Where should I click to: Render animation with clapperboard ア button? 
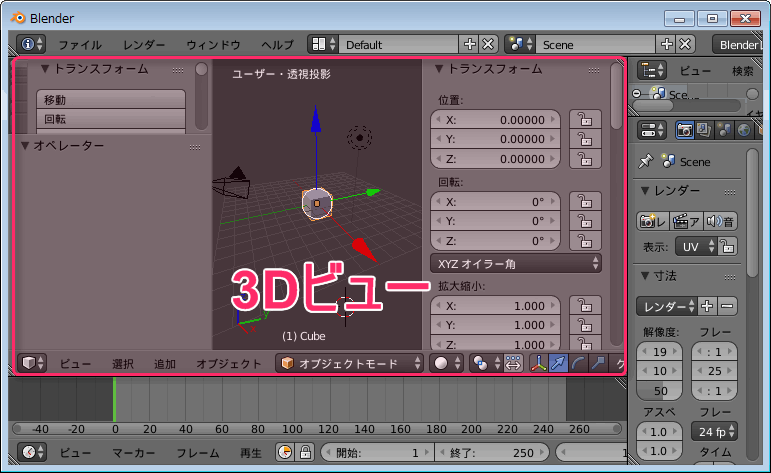tap(685, 221)
